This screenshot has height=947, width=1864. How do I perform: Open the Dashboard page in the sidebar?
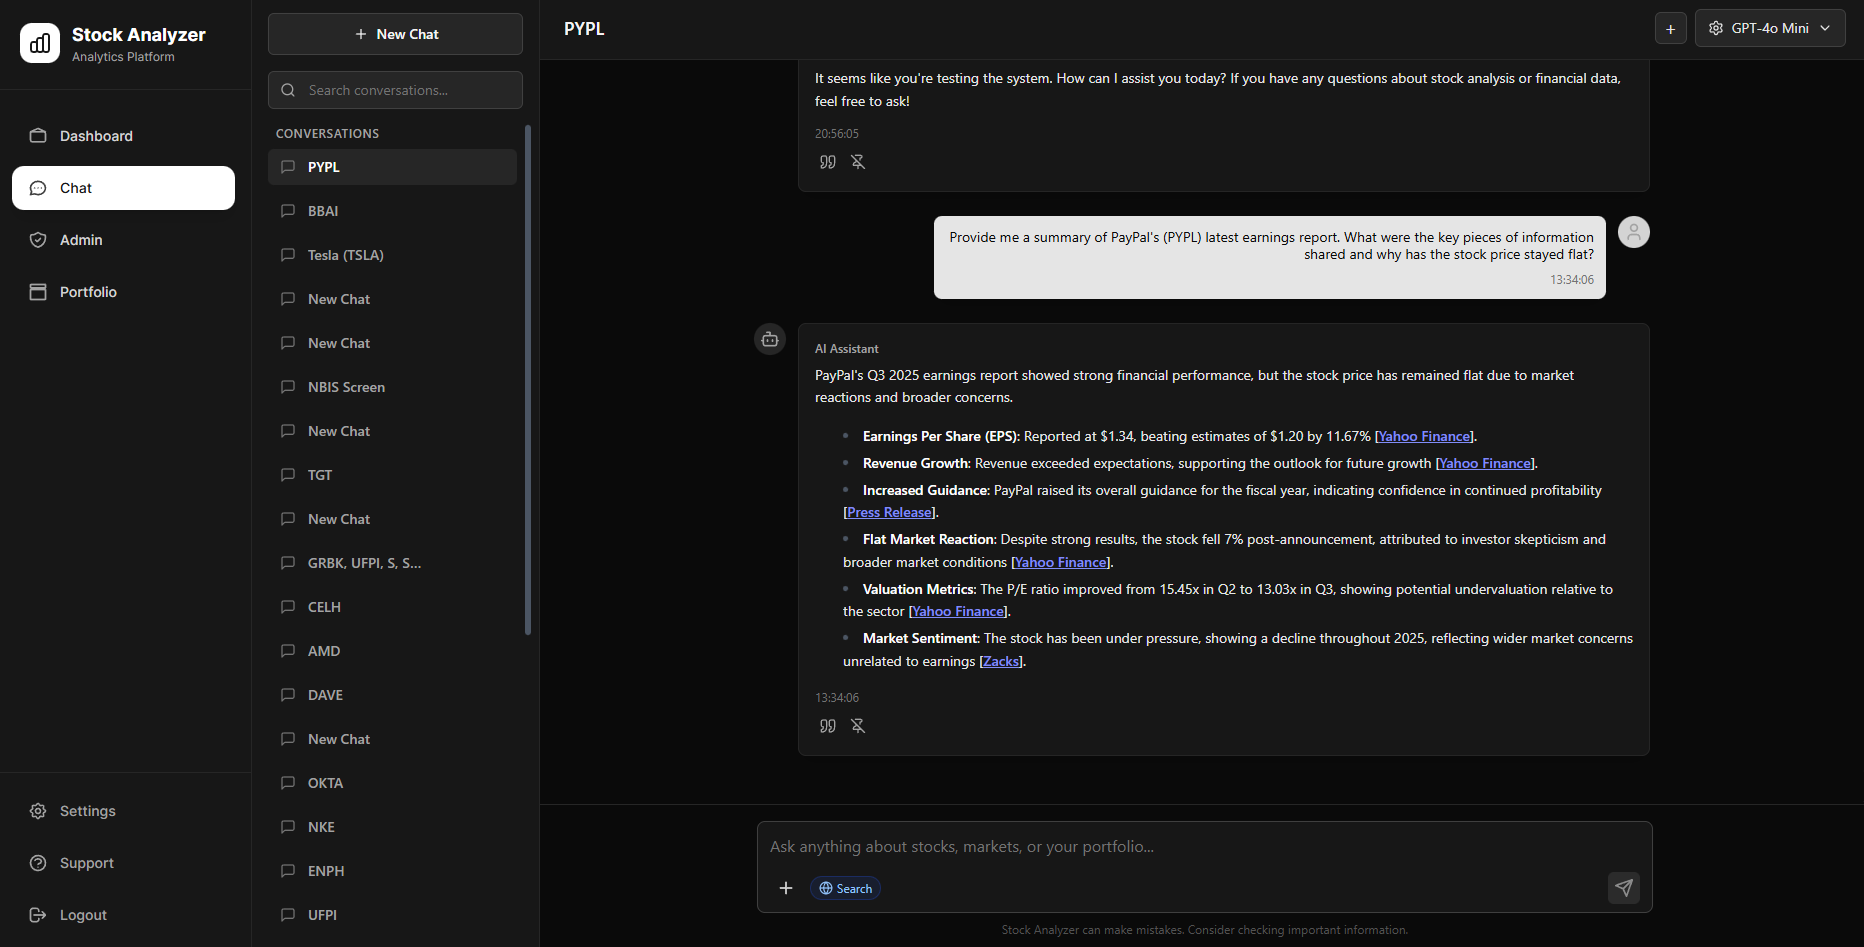[x=96, y=136]
